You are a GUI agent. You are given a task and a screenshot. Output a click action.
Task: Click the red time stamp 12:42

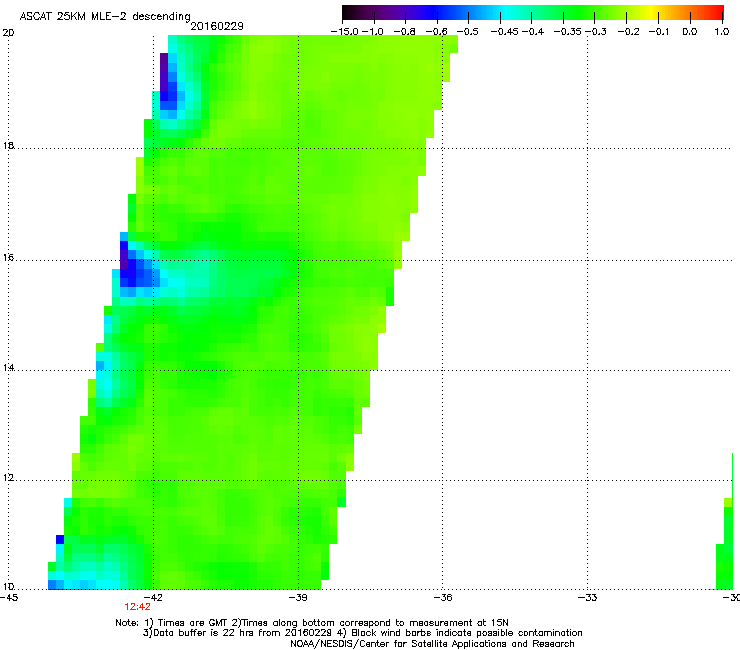click(137, 607)
